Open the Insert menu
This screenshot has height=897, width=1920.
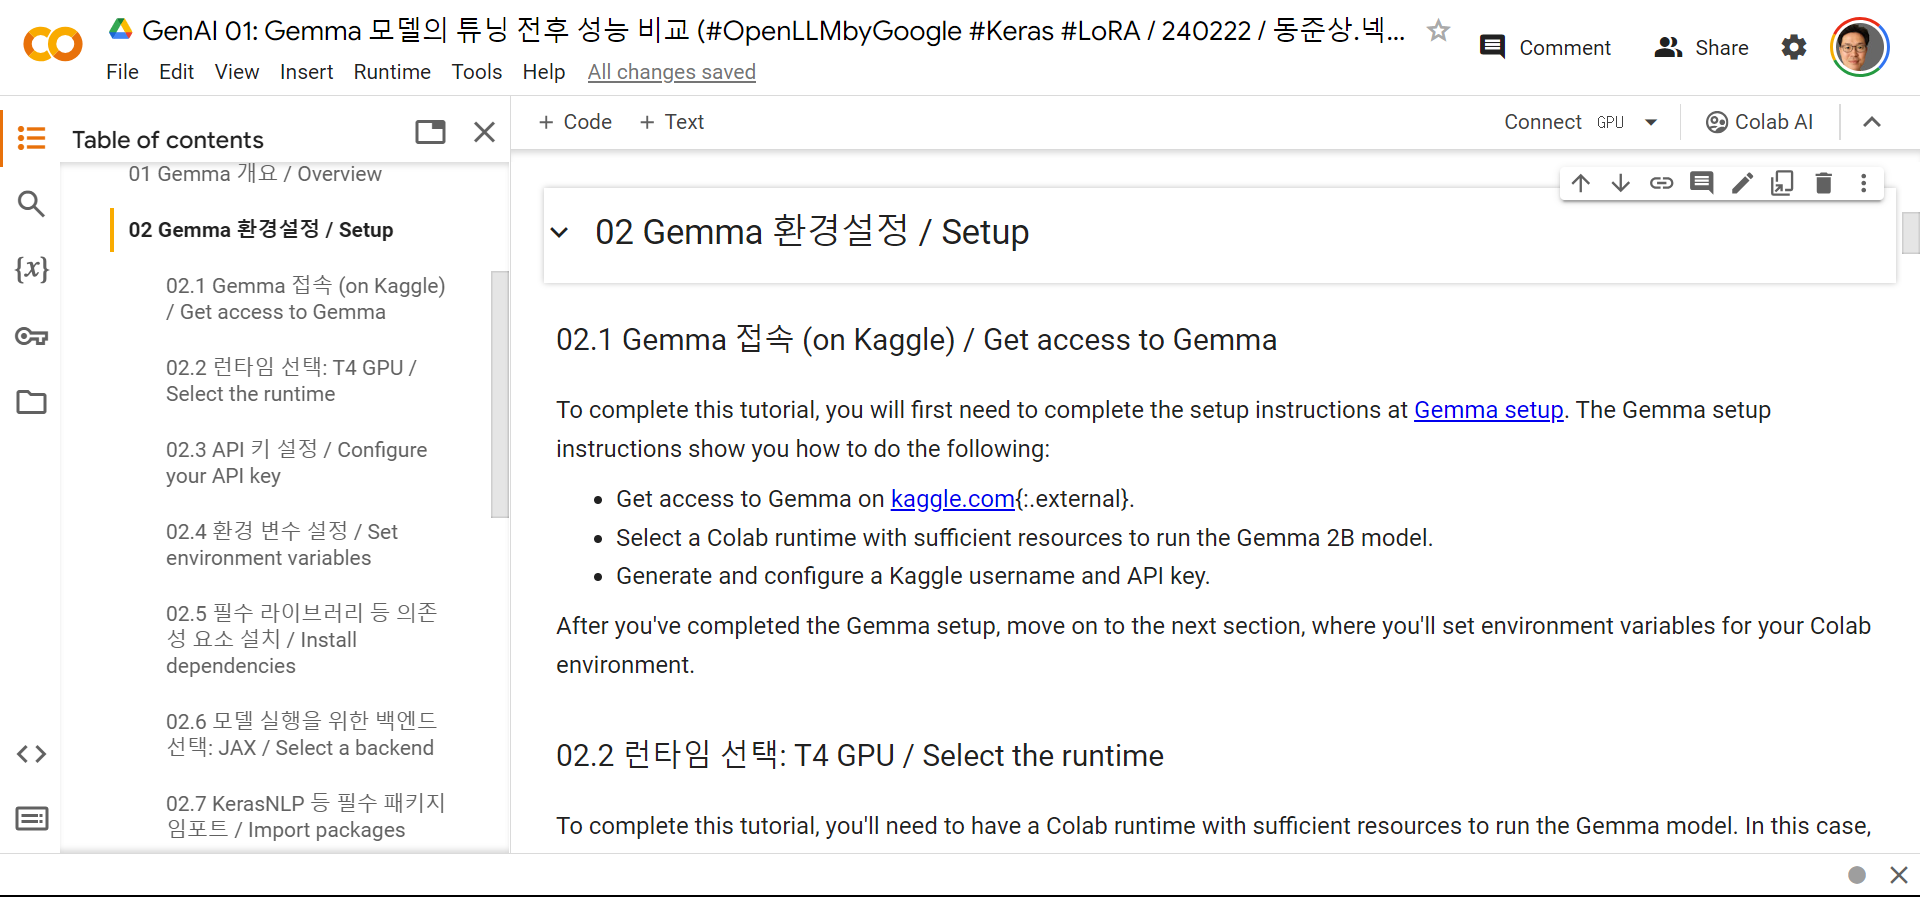(306, 71)
